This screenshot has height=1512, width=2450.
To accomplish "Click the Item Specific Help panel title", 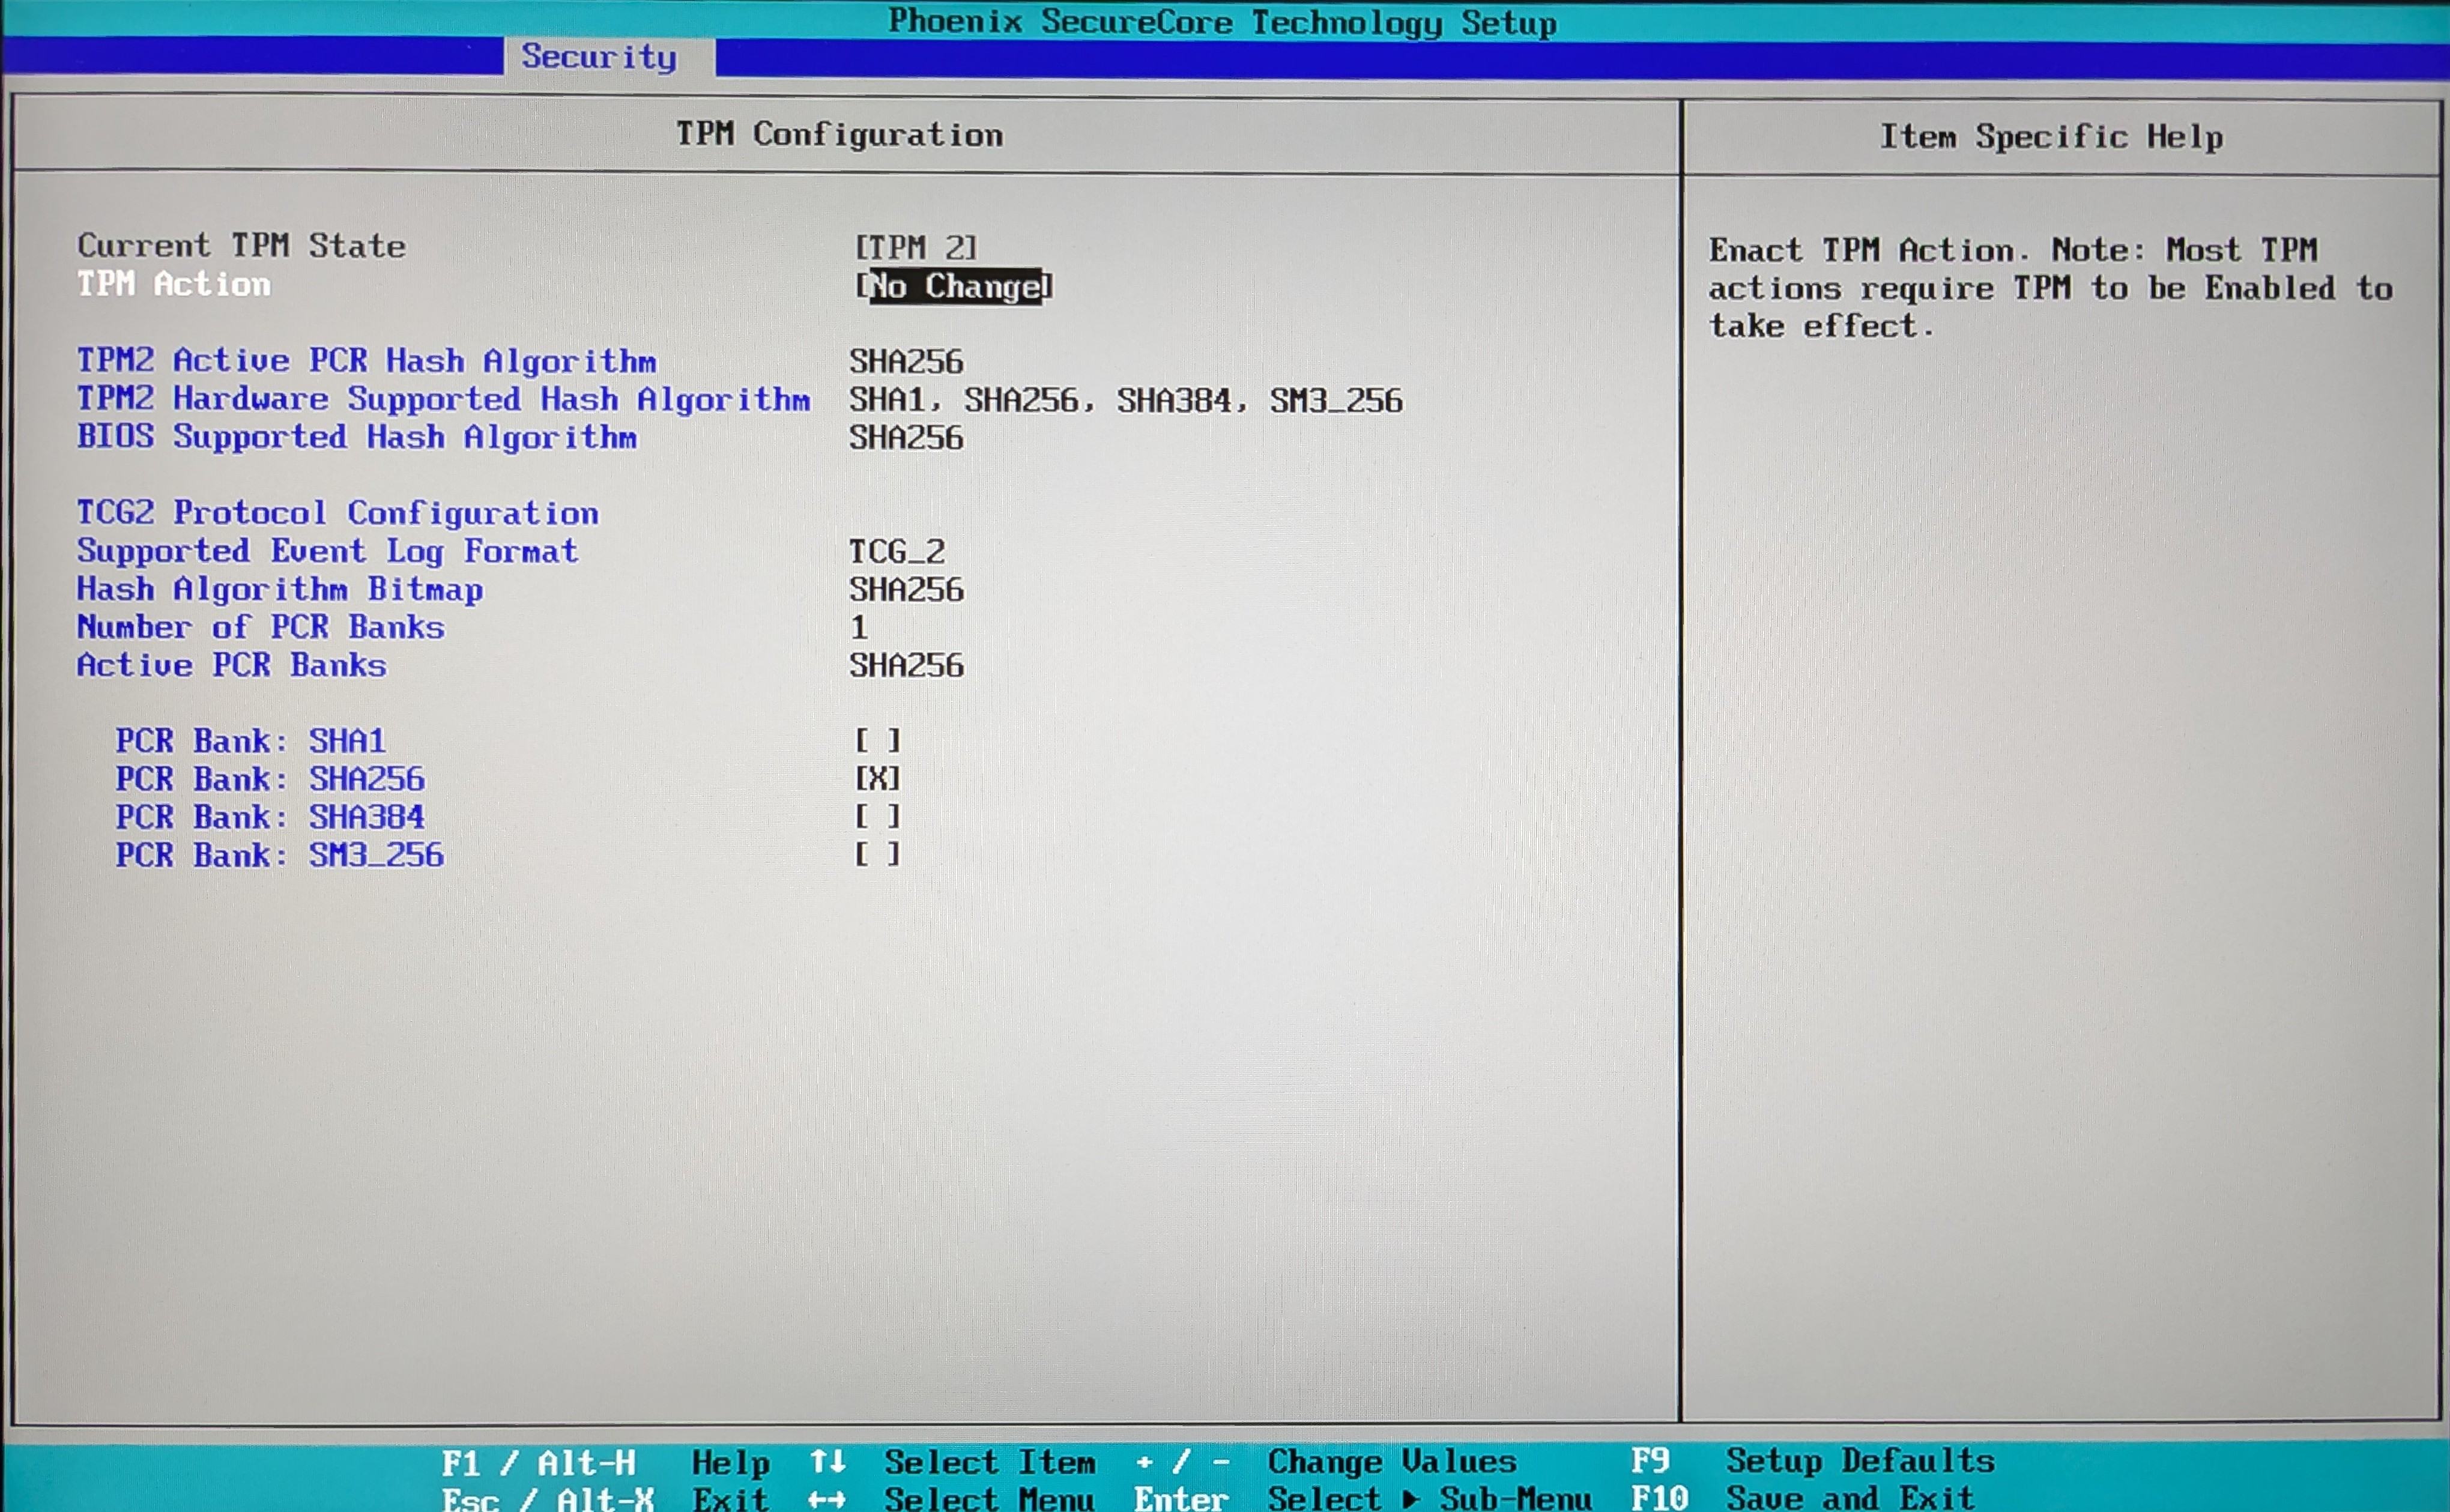I will click(2051, 137).
